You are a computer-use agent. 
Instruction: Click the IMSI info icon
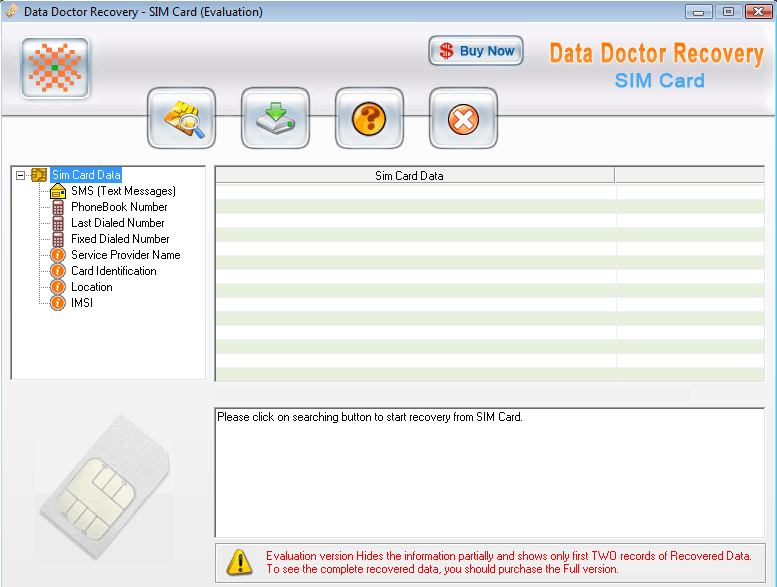click(58, 303)
